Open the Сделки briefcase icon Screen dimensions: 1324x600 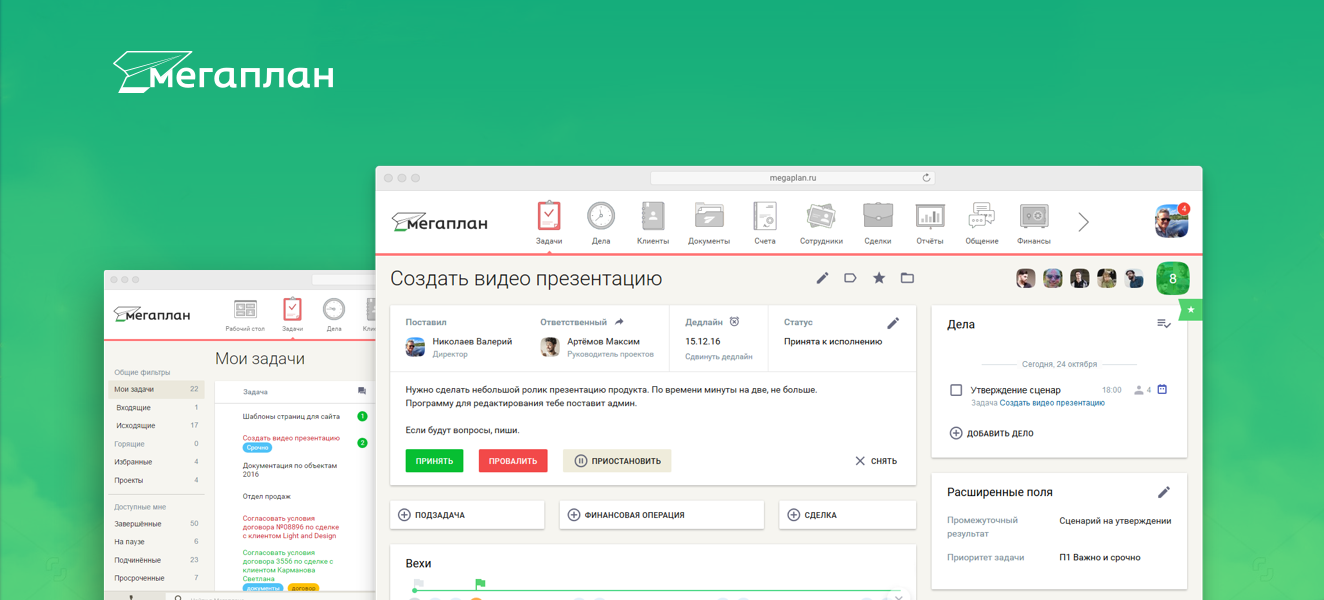[878, 223]
